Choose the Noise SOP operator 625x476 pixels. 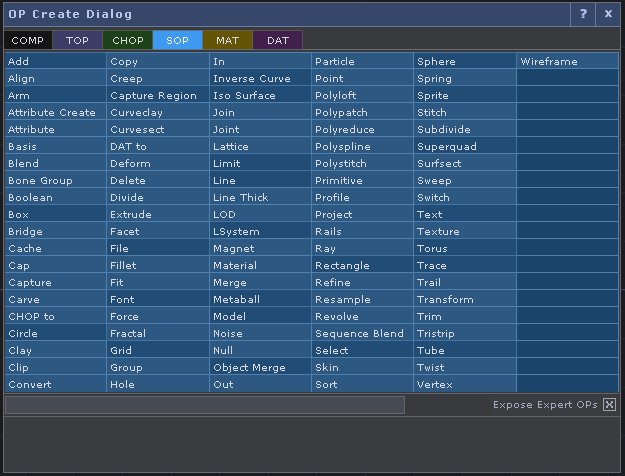(x=259, y=333)
